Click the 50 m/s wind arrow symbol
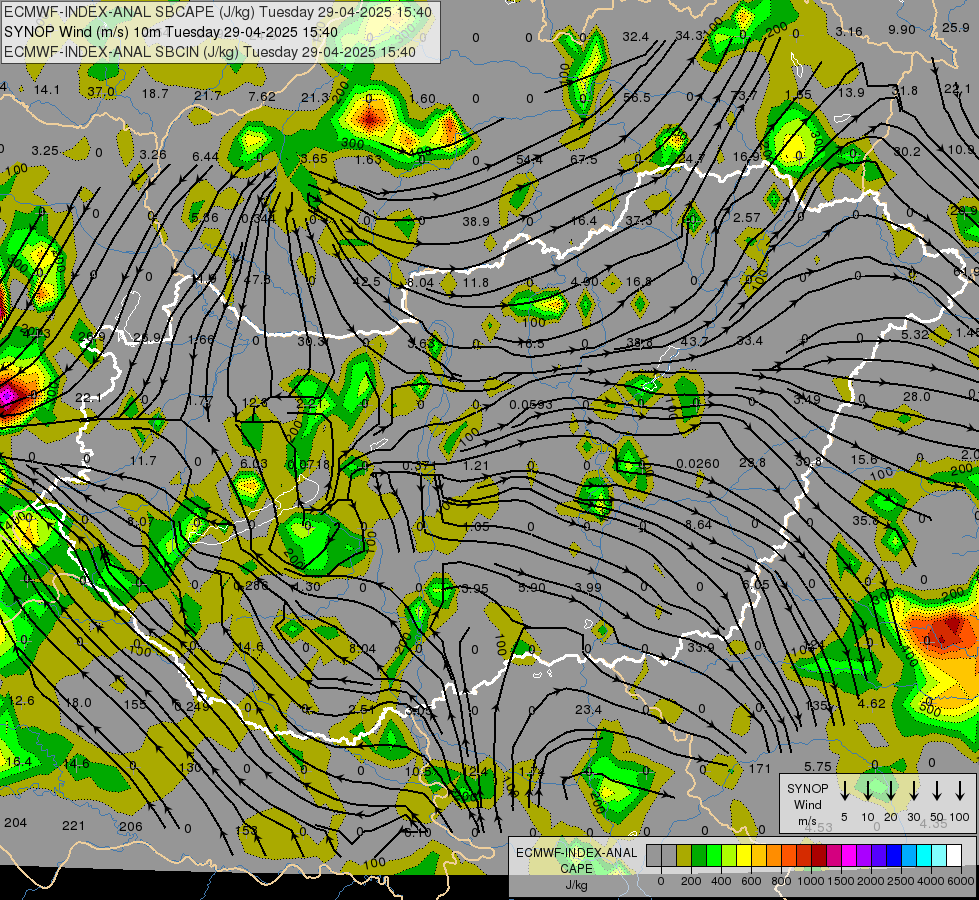Image resolution: width=979 pixels, height=900 pixels. point(937,790)
